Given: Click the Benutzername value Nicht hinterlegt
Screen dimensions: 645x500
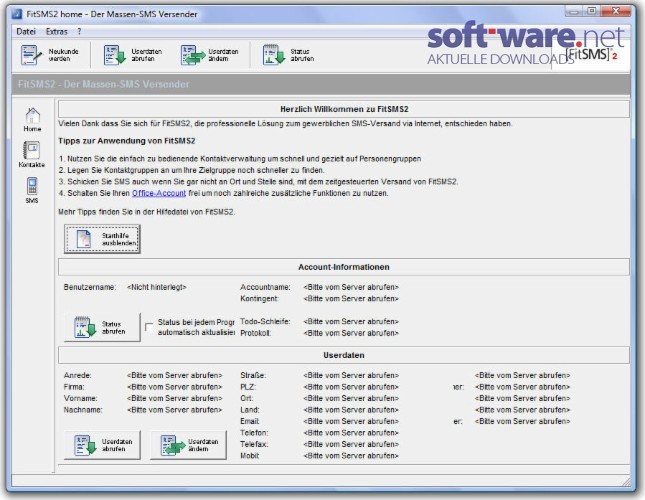Looking at the screenshot, I should point(157,287).
